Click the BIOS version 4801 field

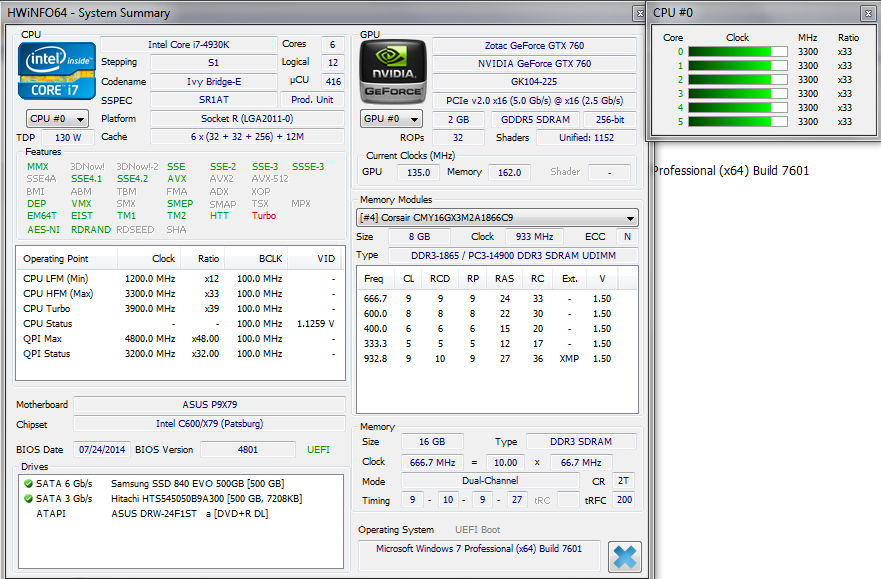[248, 450]
